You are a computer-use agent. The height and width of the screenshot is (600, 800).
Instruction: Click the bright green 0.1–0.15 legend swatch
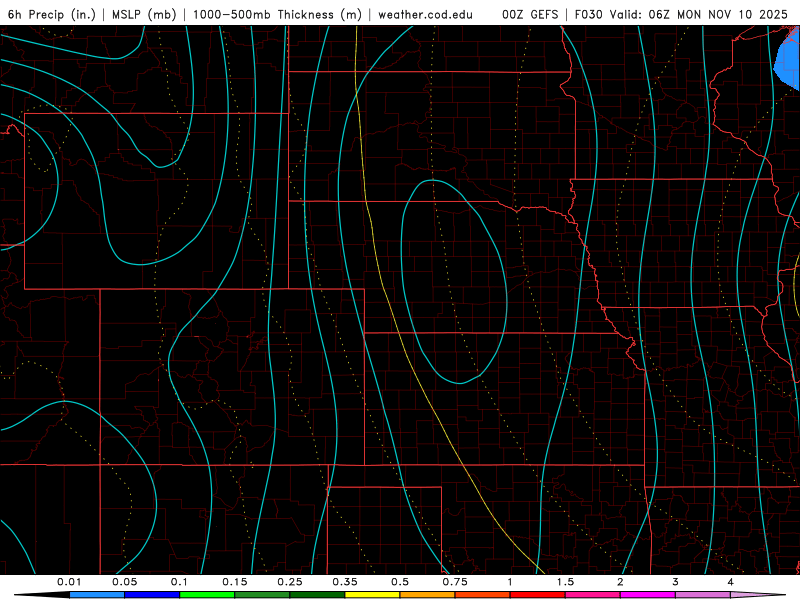207,595
